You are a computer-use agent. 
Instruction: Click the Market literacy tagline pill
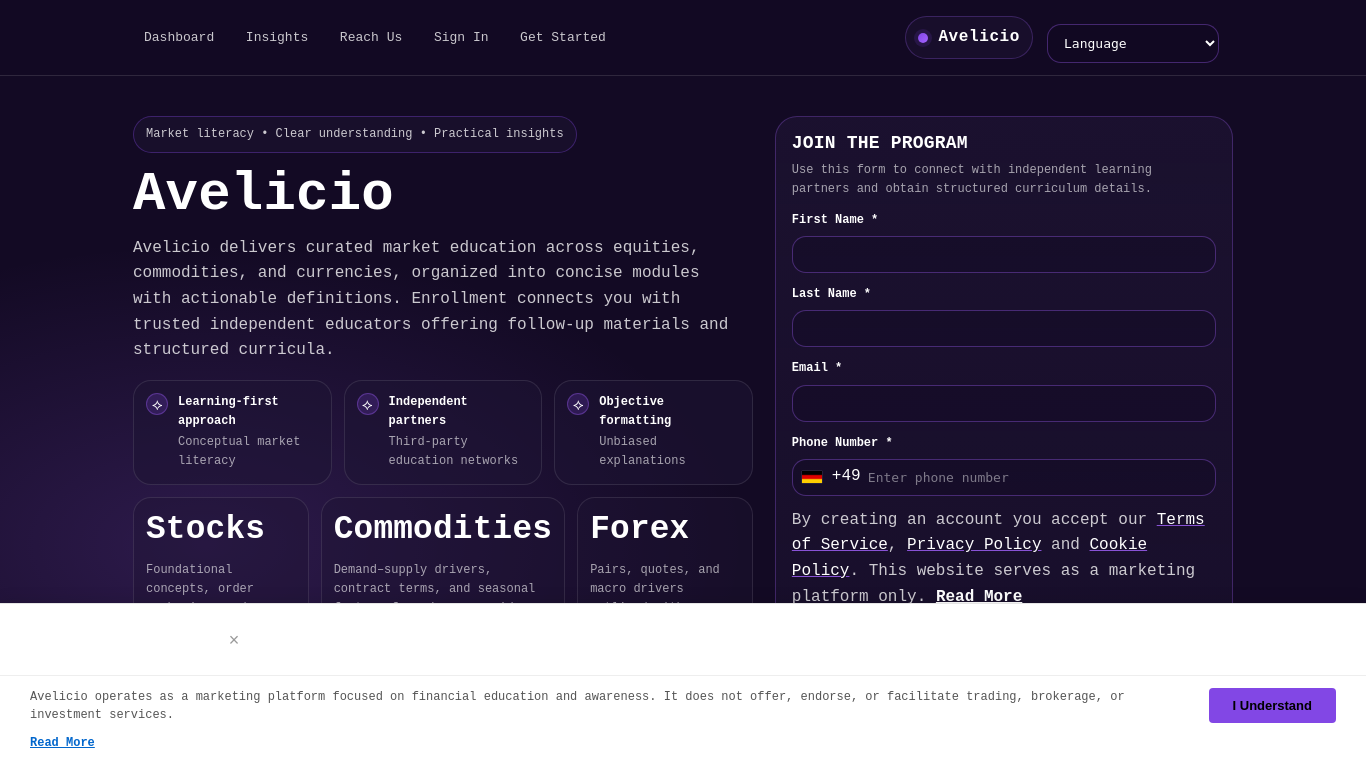tap(355, 134)
